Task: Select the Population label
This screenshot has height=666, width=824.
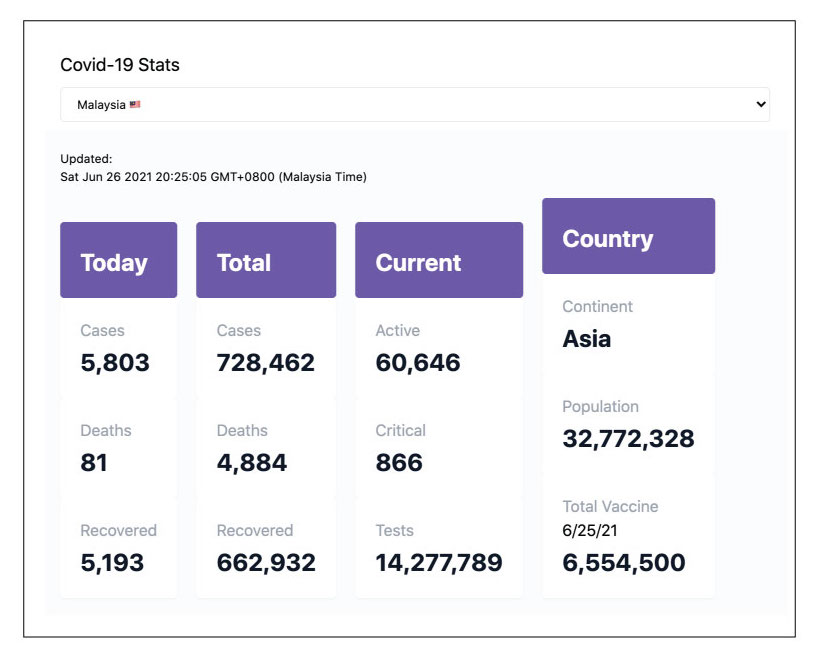Action: [600, 406]
